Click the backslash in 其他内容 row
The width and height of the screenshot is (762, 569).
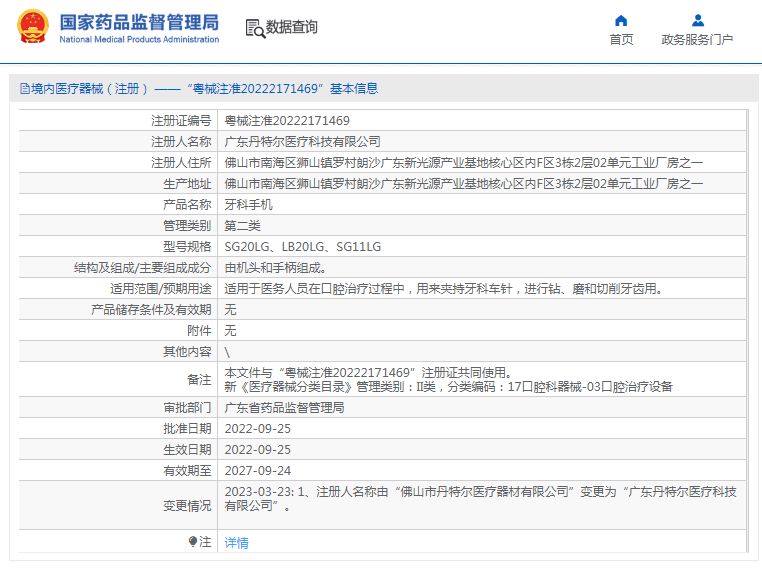tap(227, 352)
